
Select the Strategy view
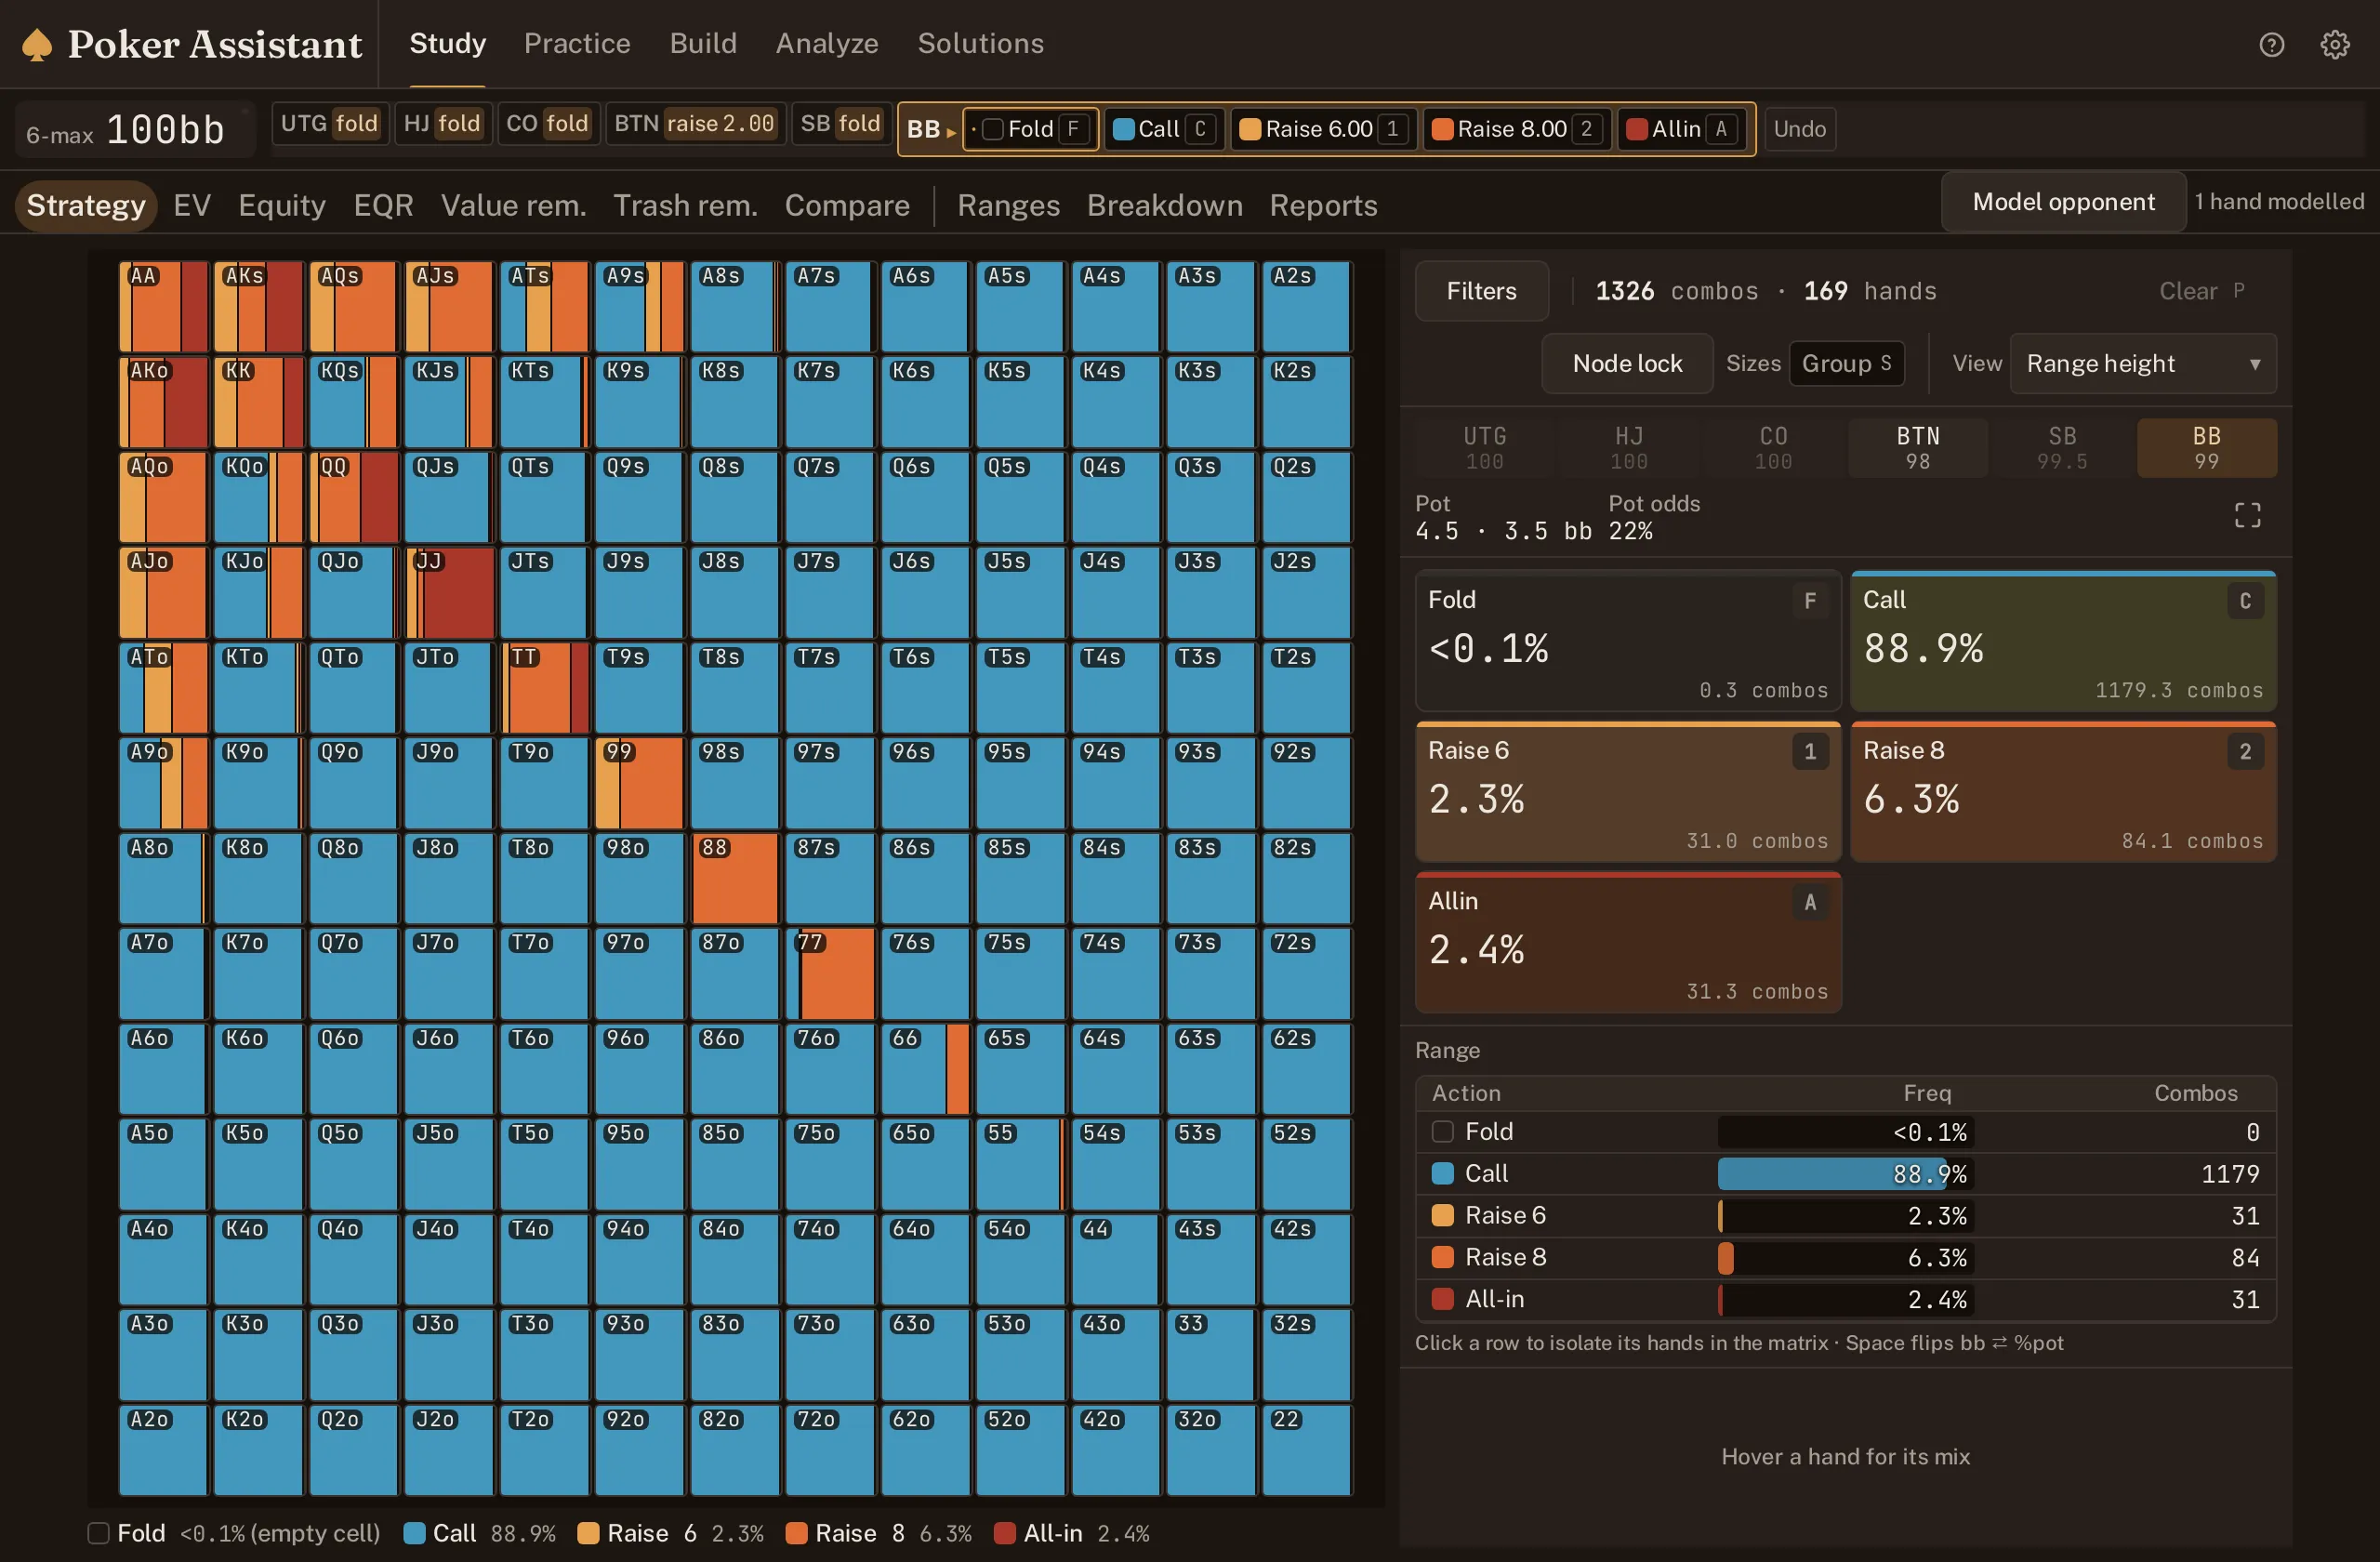click(85, 205)
